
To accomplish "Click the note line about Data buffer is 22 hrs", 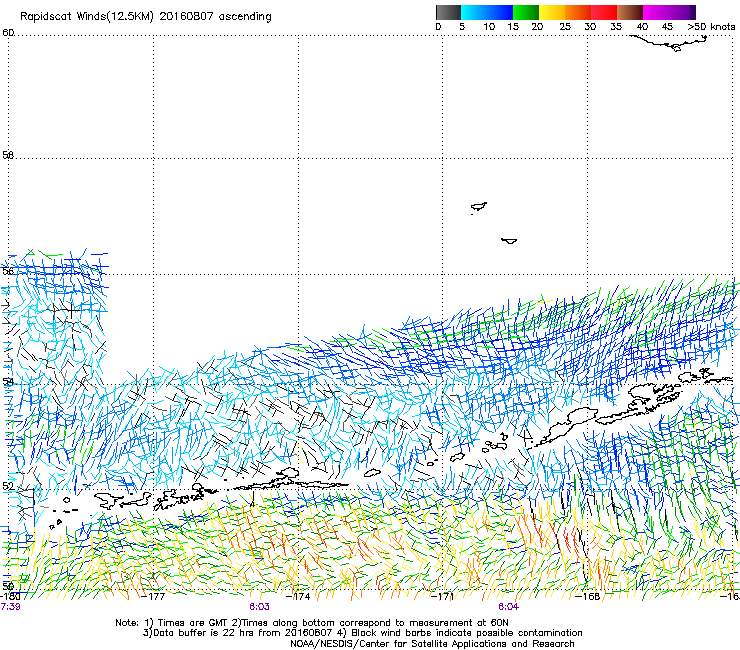I will pos(362,633).
